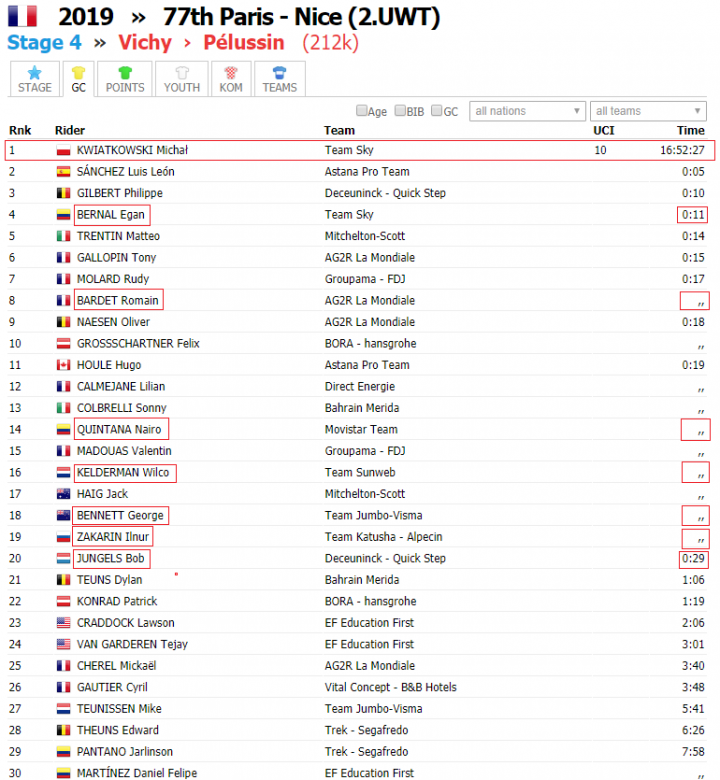
Task: Click Belgian flag next to Gilbert Philippe
Action: point(63,193)
